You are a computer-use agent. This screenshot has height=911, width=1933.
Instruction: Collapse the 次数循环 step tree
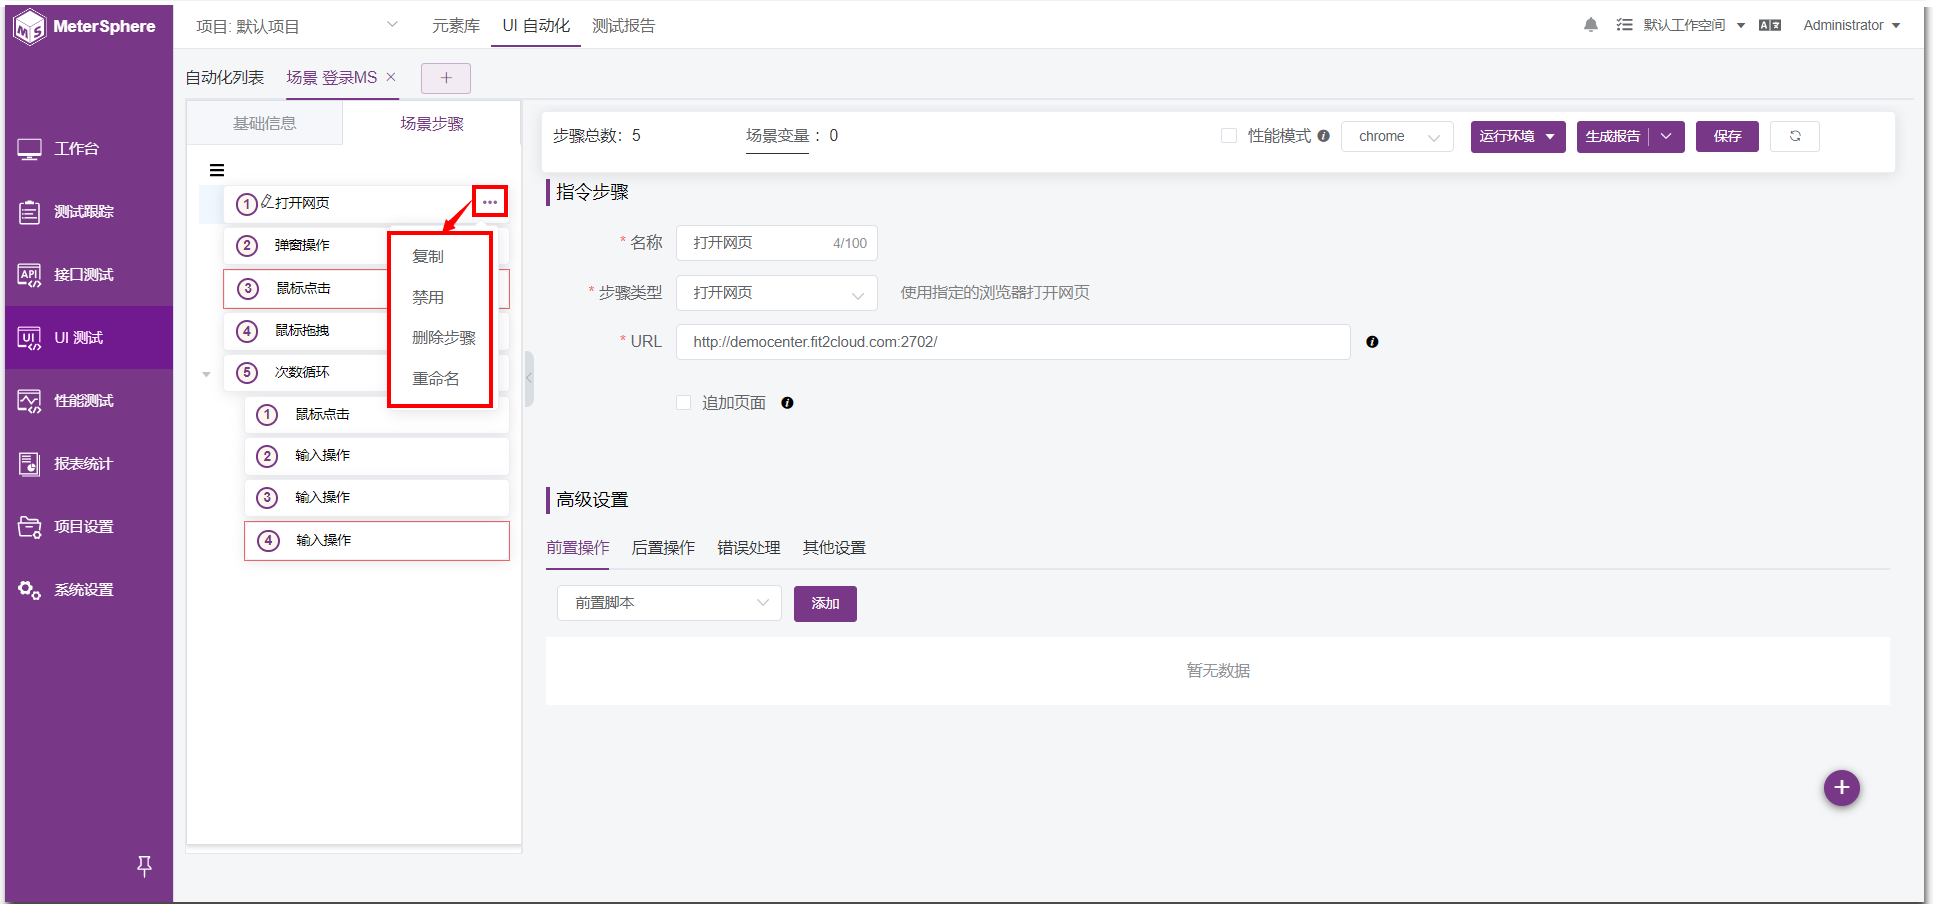tap(207, 374)
